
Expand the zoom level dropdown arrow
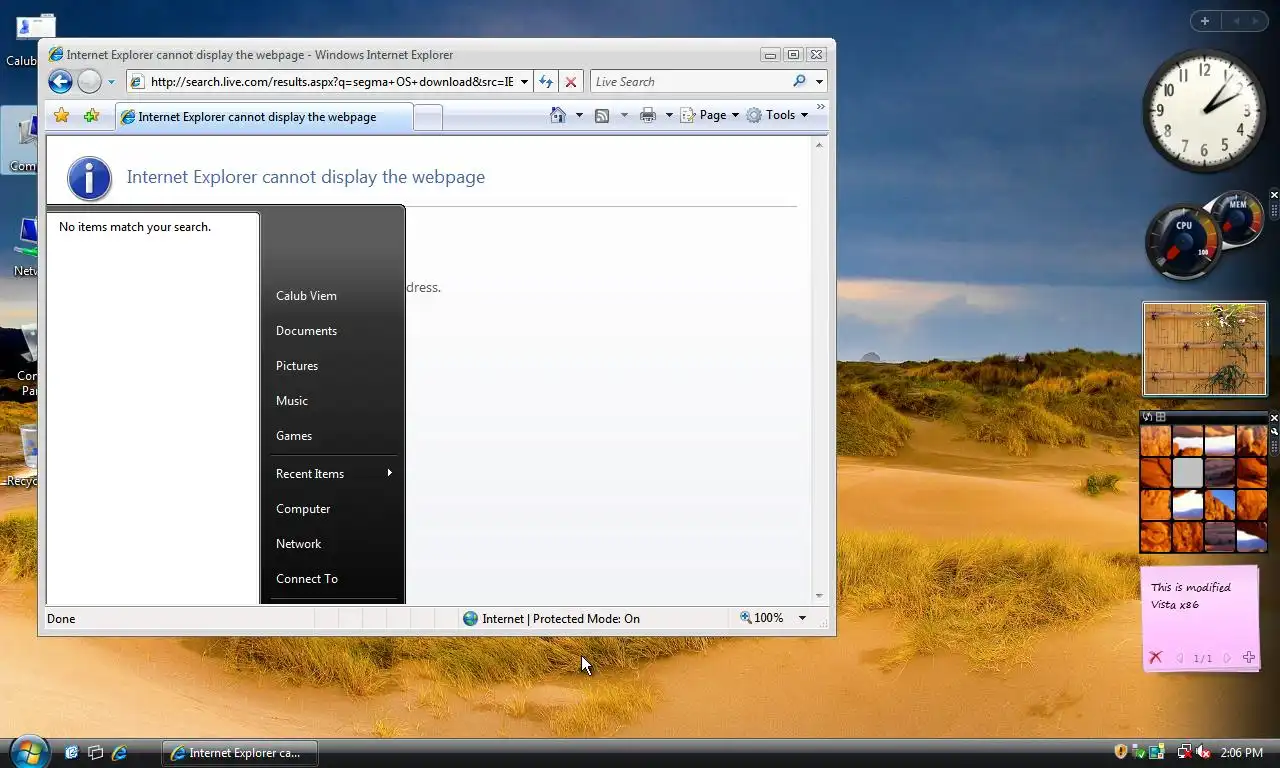click(x=802, y=618)
